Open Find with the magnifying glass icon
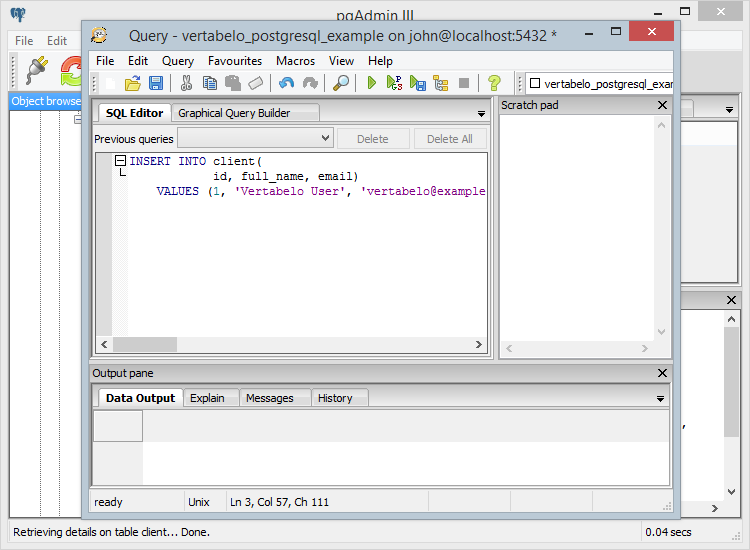Image resolution: width=750 pixels, height=550 pixels. (x=341, y=83)
